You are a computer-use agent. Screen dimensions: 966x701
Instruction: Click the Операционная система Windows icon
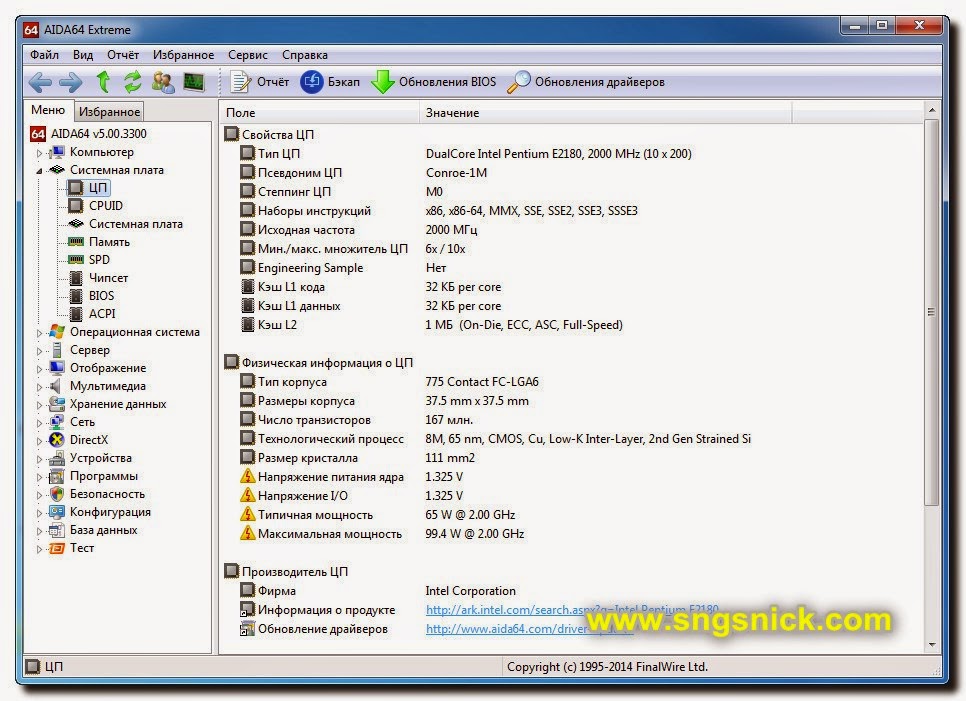coord(57,331)
